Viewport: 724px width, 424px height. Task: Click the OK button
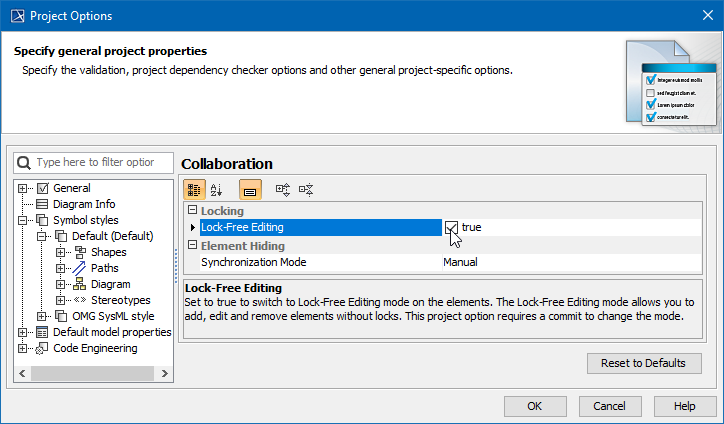[x=534, y=406]
